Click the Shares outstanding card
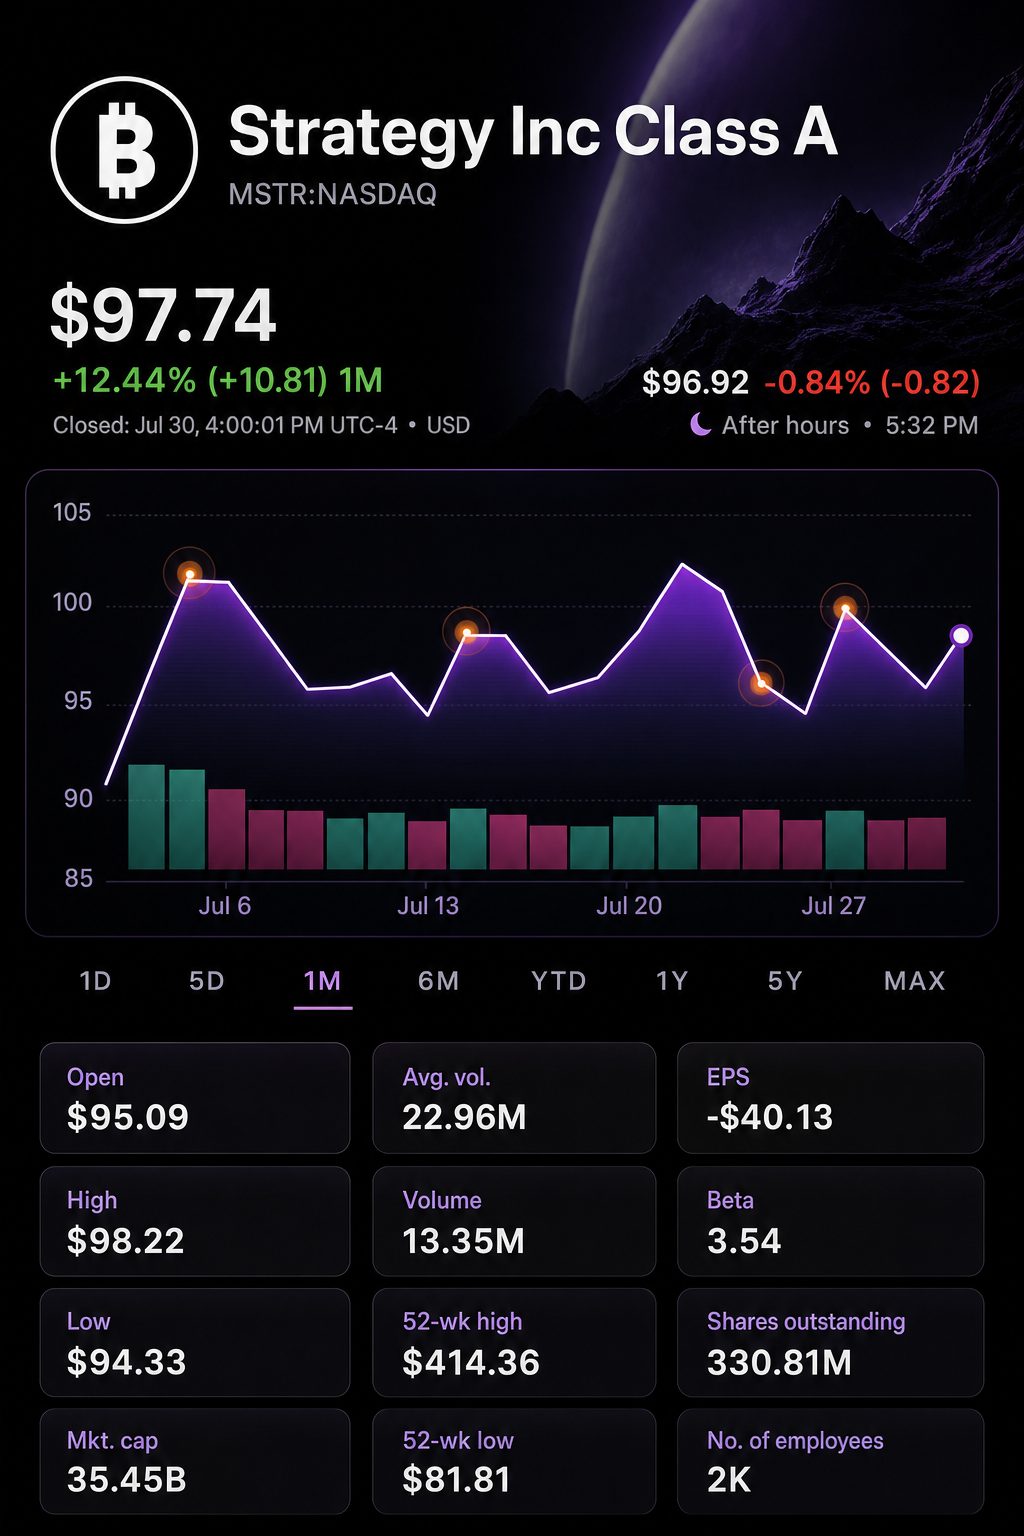The image size is (1024, 1536). [831, 1342]
